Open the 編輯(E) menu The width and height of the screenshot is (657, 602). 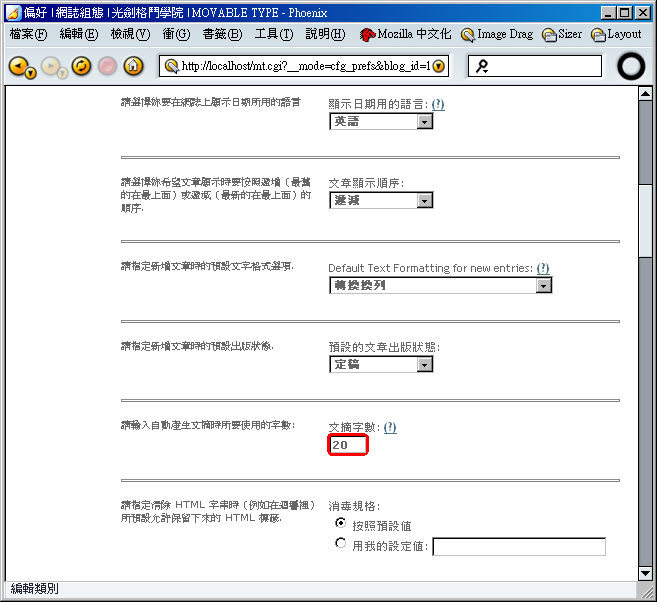pyautogui.click(x=79, y=34)
